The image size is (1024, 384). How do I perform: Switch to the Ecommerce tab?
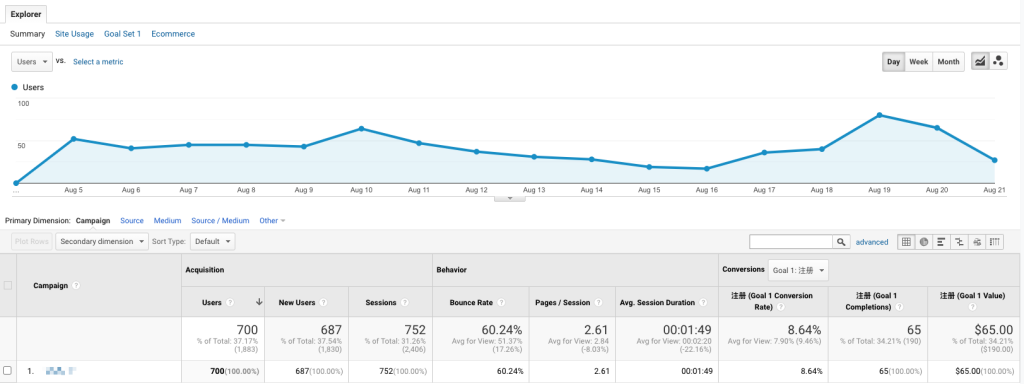click(x=173, y=34)
